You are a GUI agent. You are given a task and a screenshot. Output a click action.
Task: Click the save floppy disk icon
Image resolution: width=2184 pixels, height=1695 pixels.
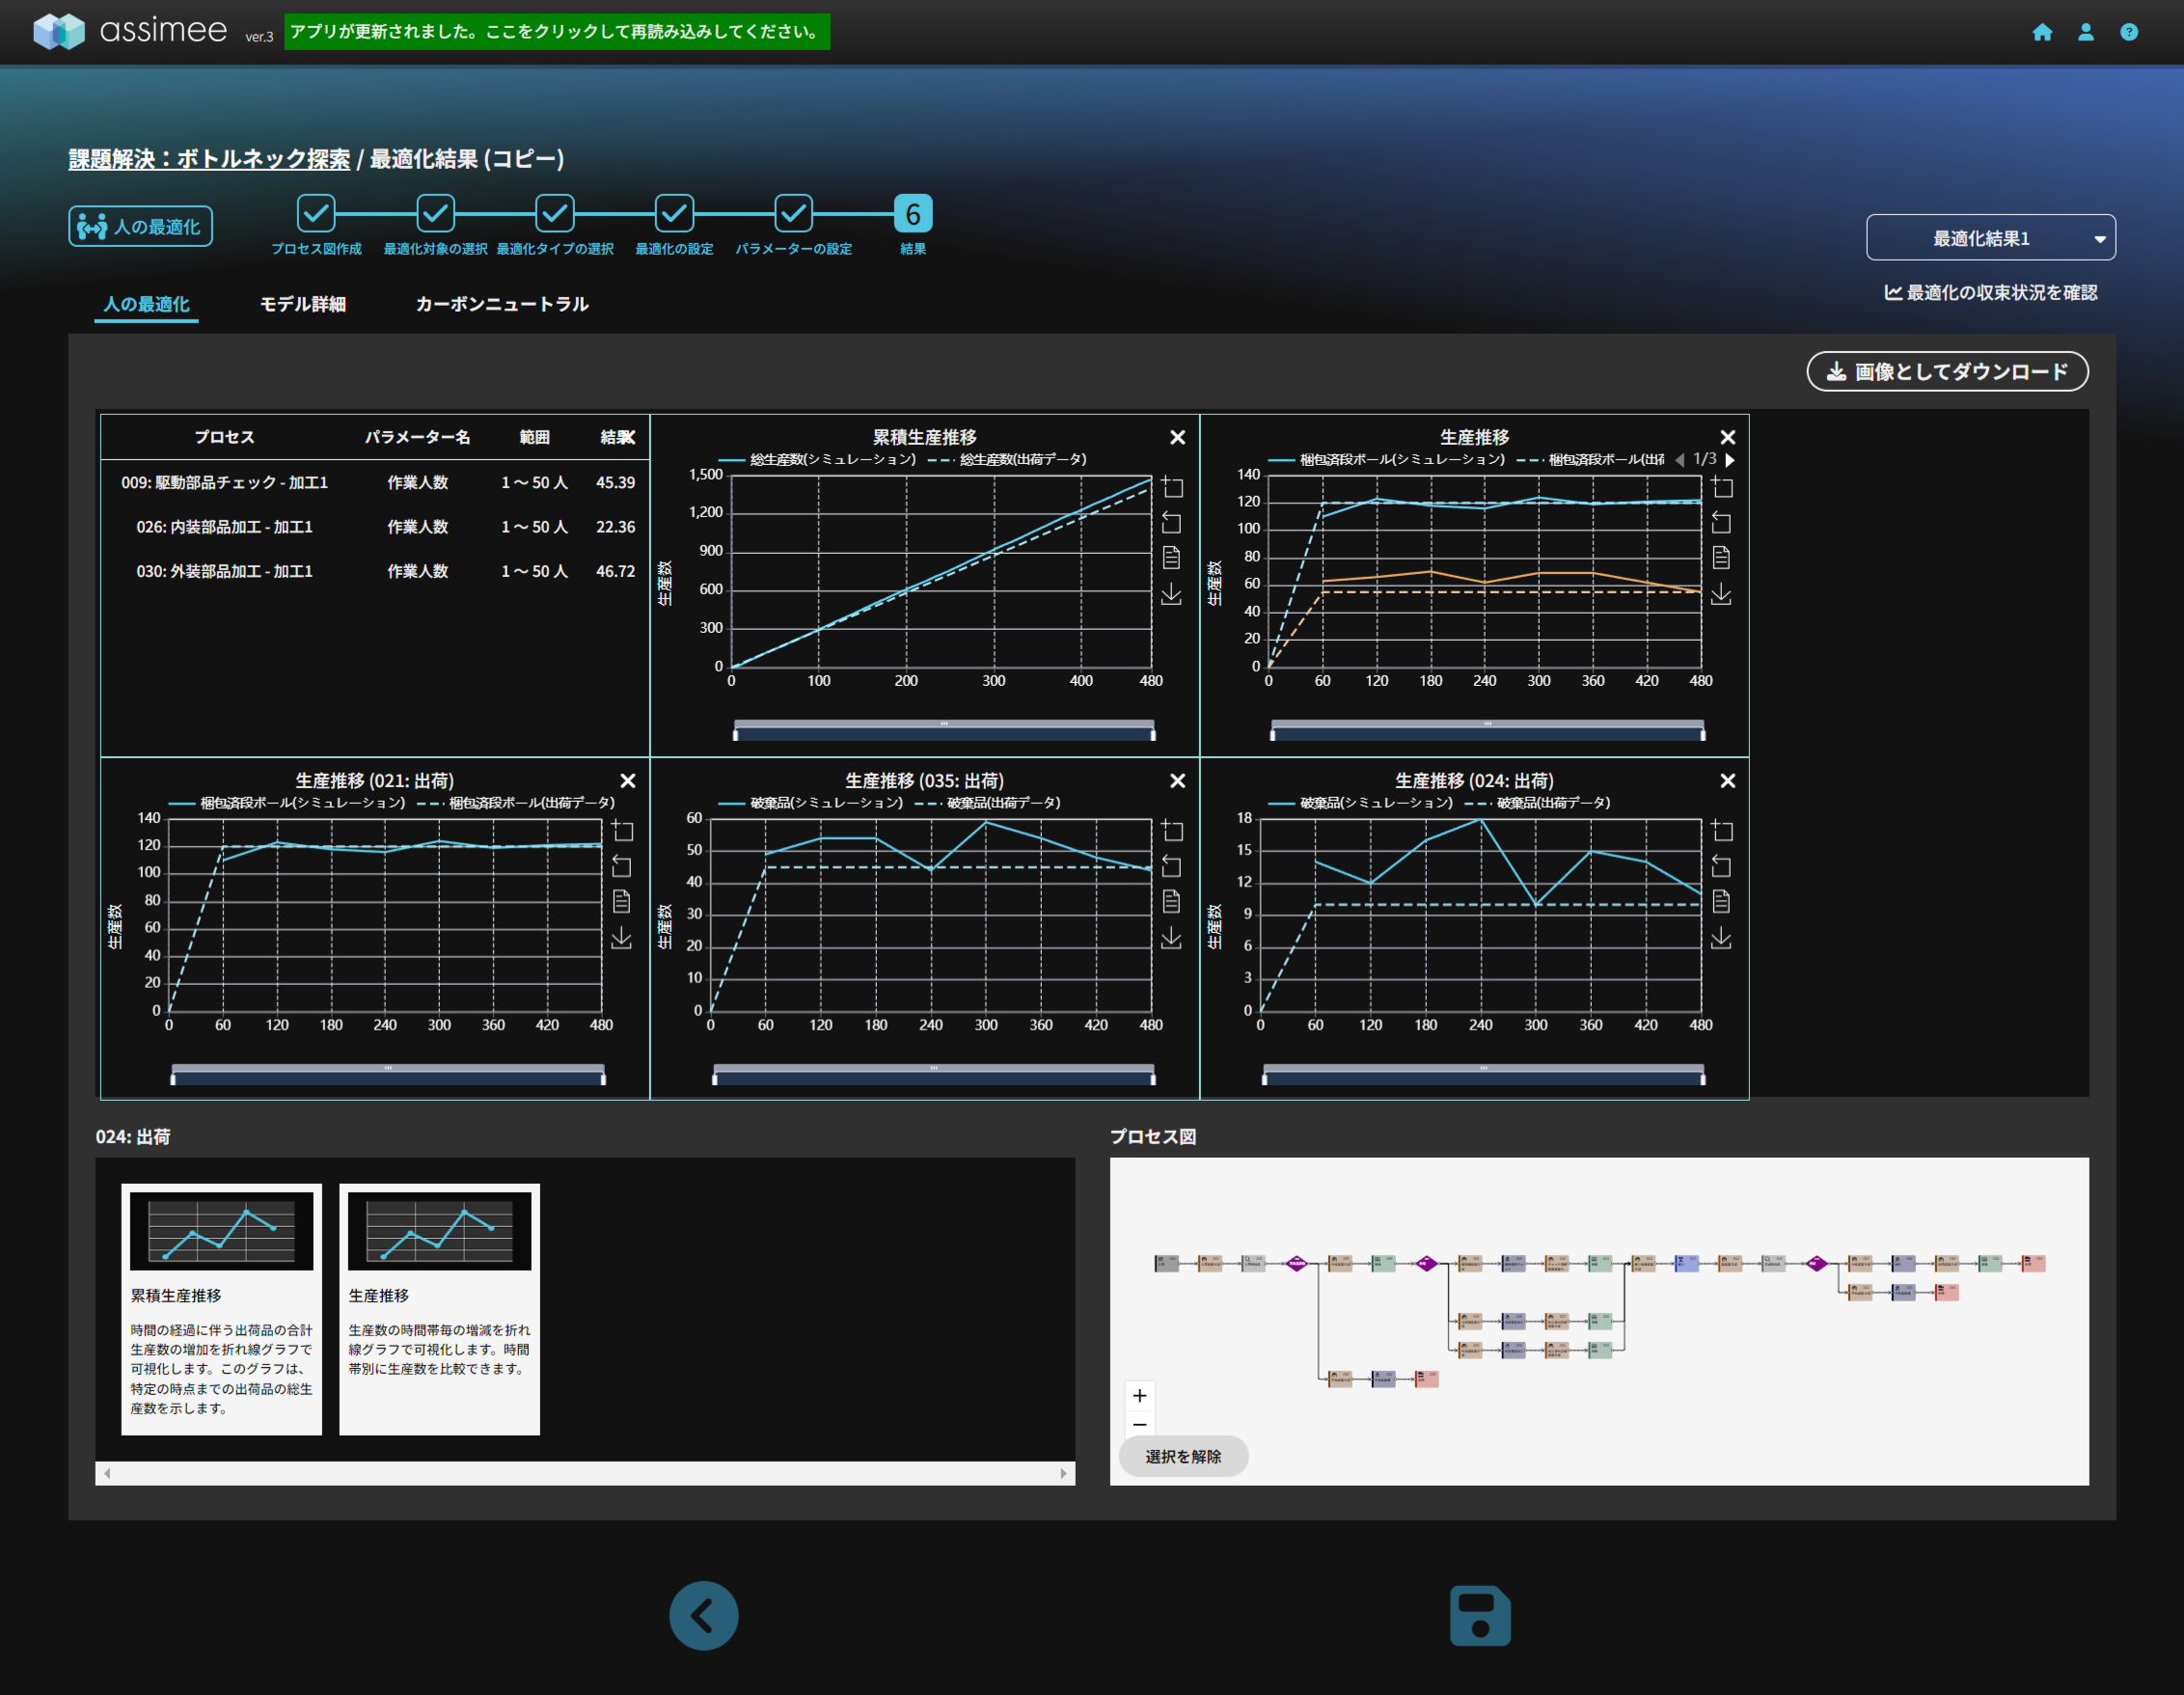(x=1479, y=1614)
